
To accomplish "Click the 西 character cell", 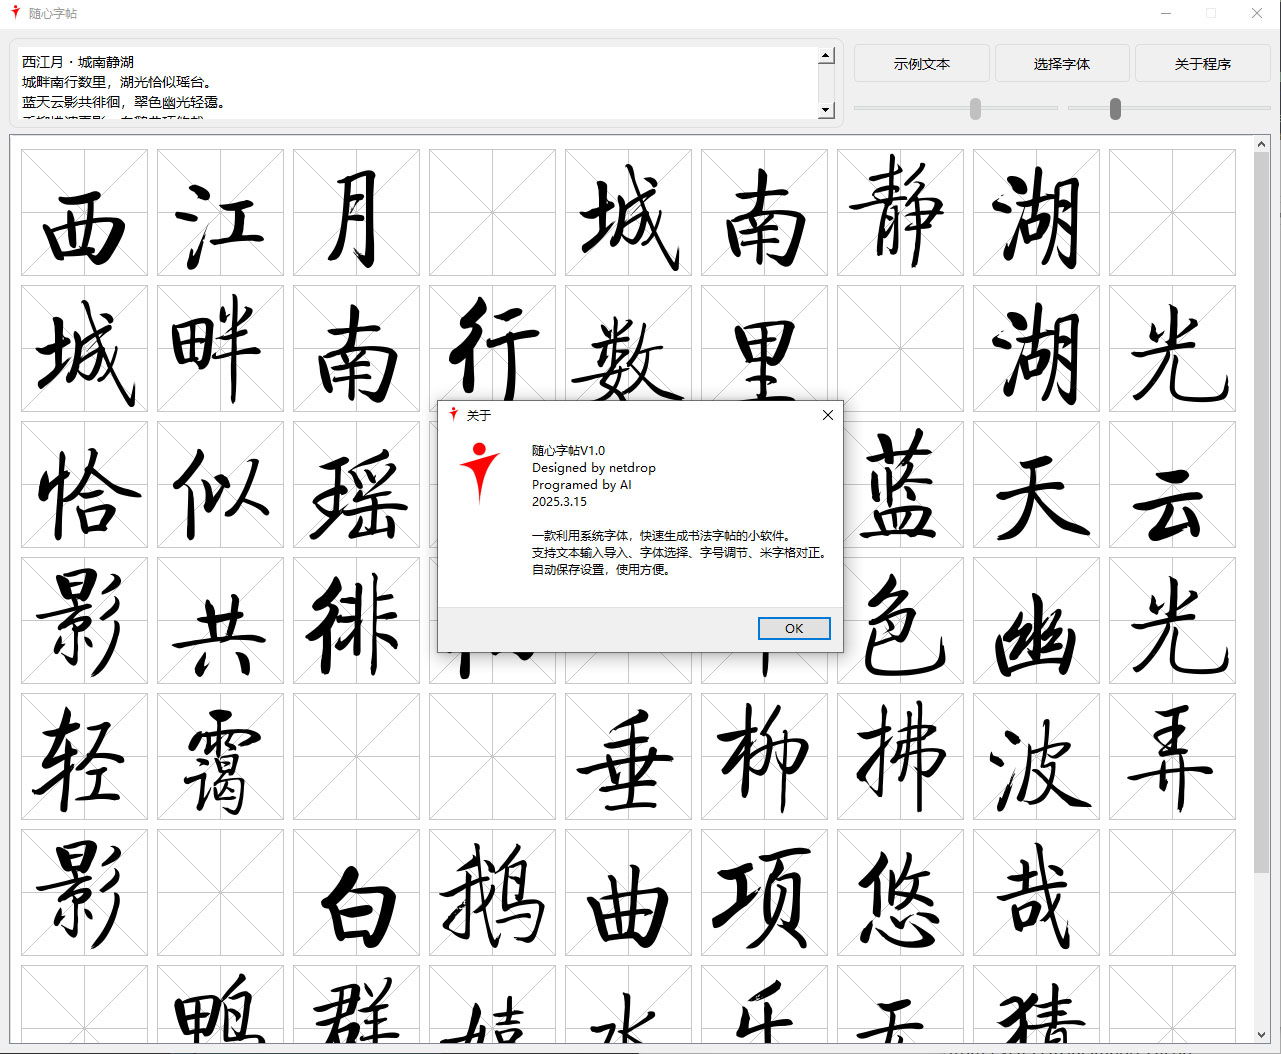I will (x=84, y=213).
